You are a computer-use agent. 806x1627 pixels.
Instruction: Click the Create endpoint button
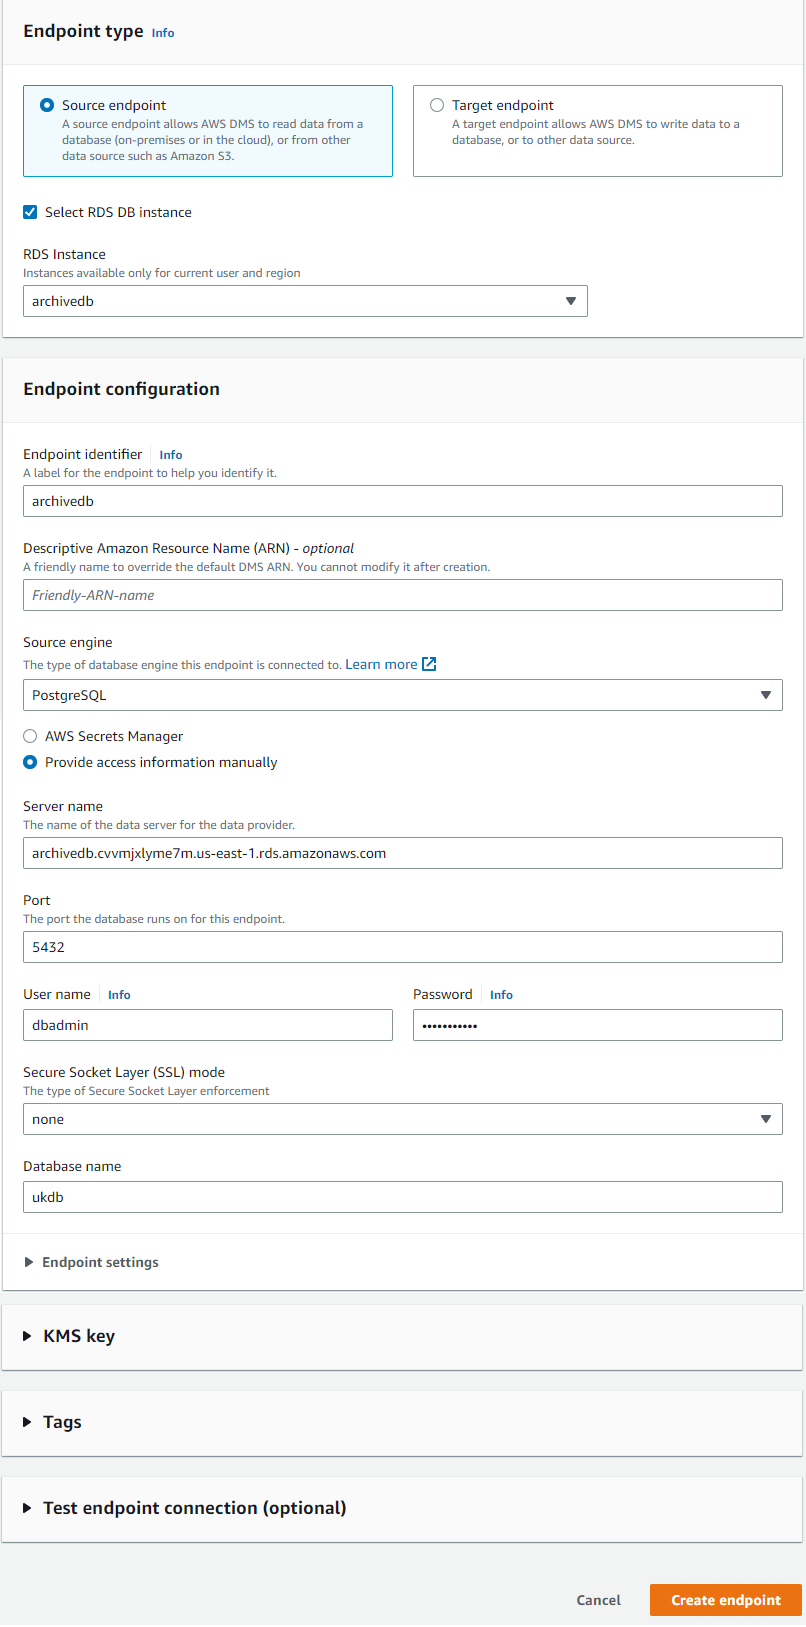(x=725, y=1600)
